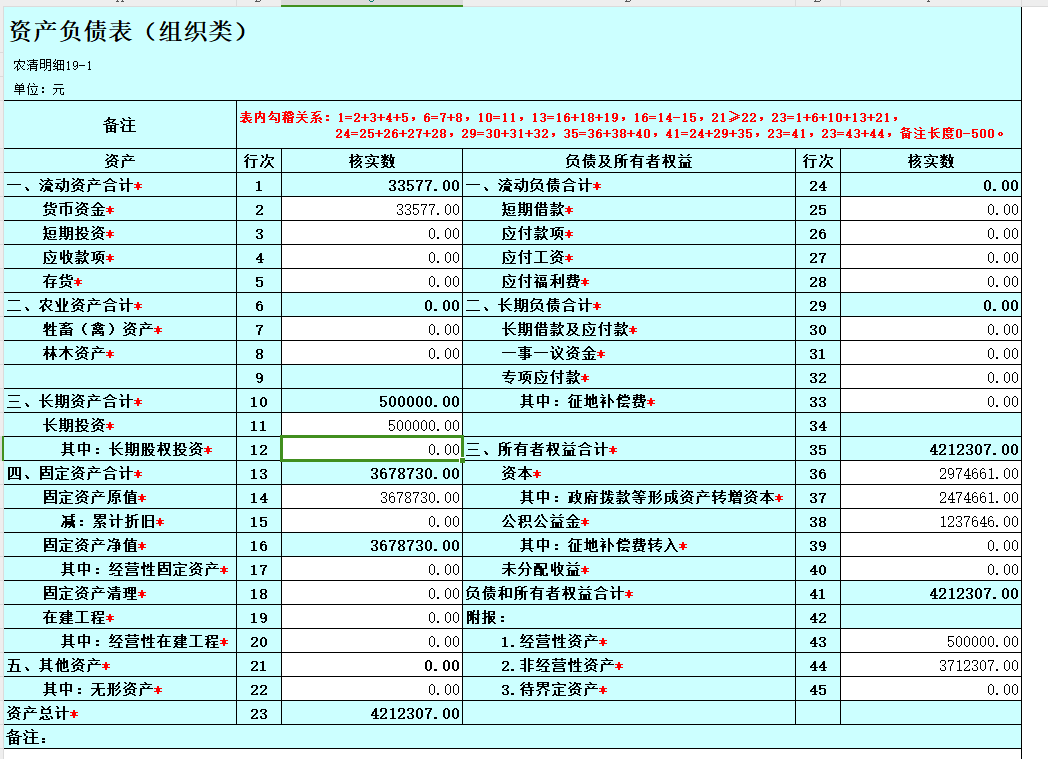Select the '未分配收益' cell

pos(629,570)
